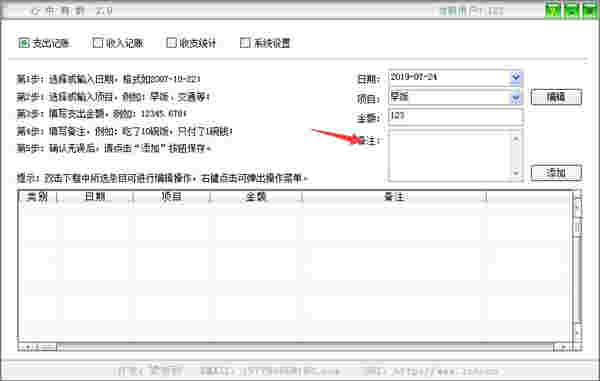The height and width of the screenshot is (381, 600).
Task: Click the 金额 amount input field
Action: 455,117
